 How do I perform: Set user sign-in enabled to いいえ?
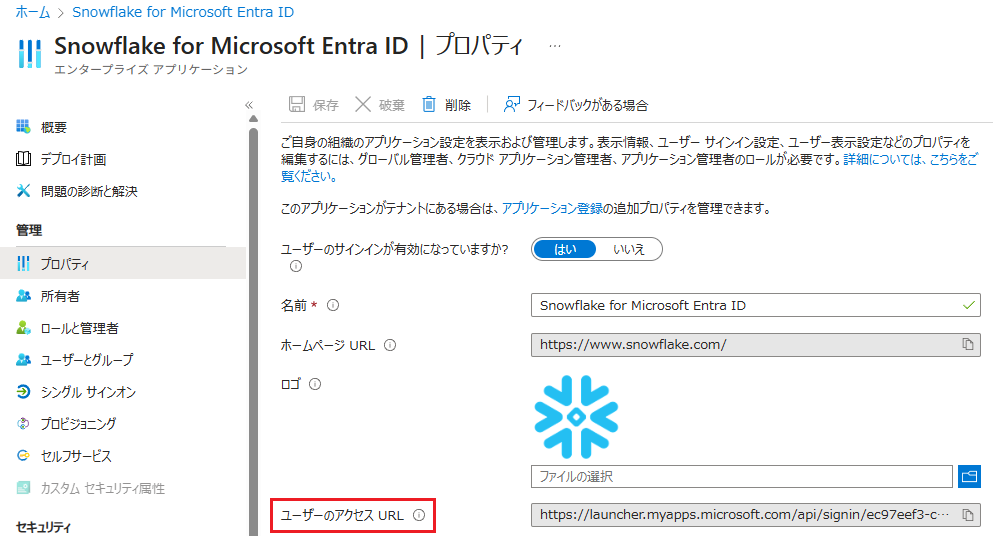[x=628, y=250]
